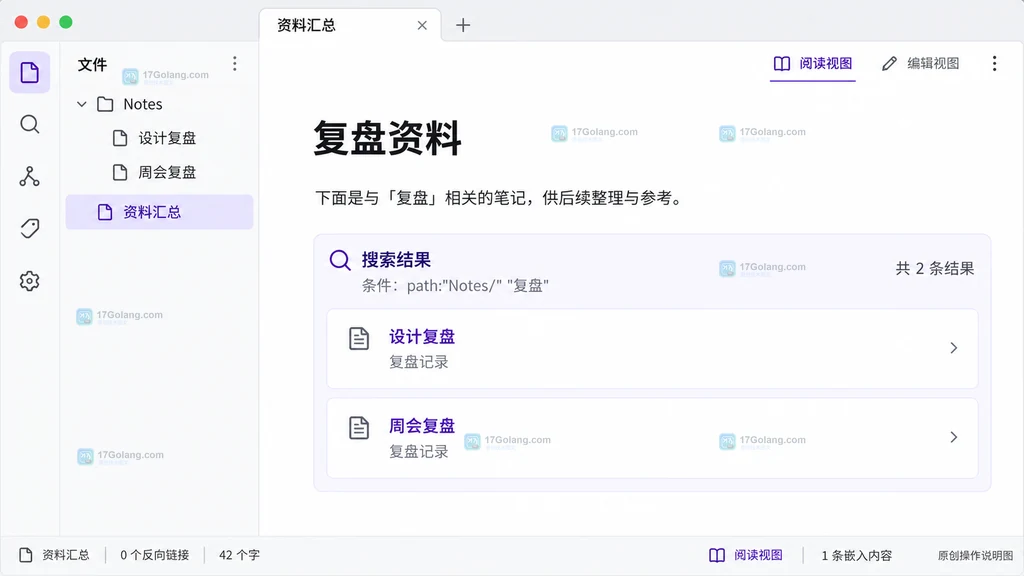Click document icon in 设计复盘 result card
This screenshot has width=1024, height=576.
[x=359, y=338]
